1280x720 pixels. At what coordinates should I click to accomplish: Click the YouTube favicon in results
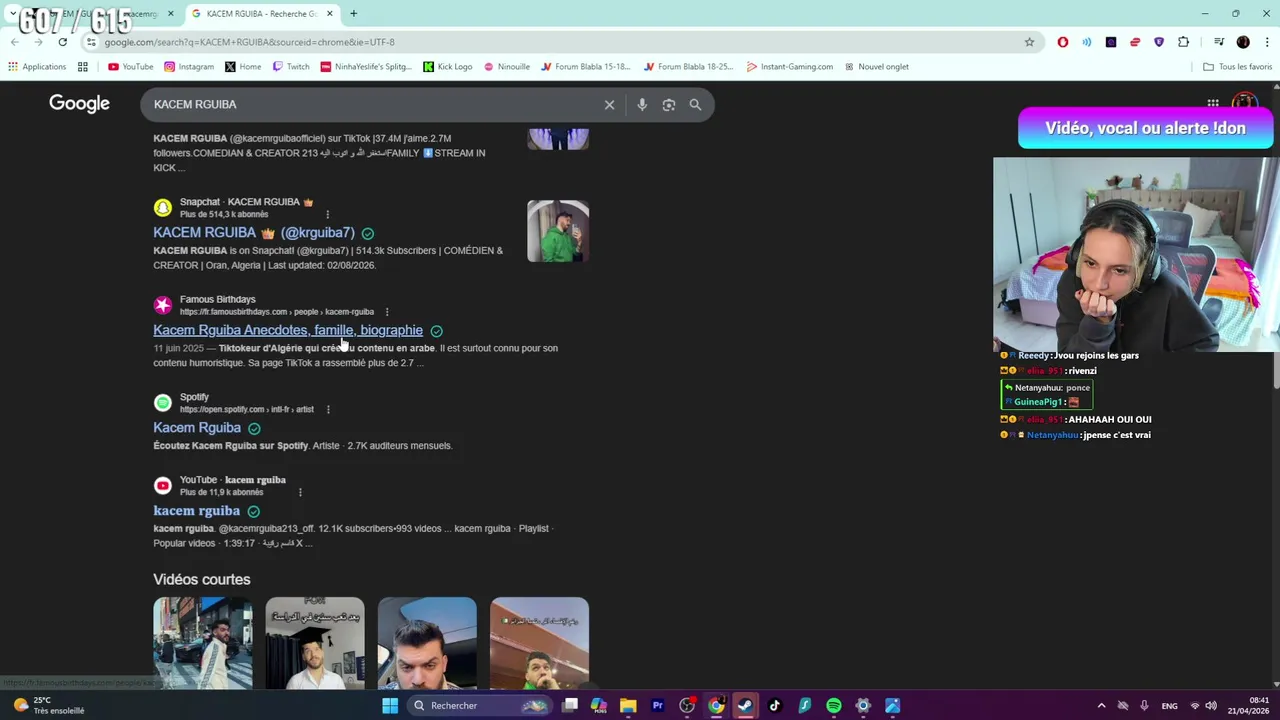(x=162, y=486)
